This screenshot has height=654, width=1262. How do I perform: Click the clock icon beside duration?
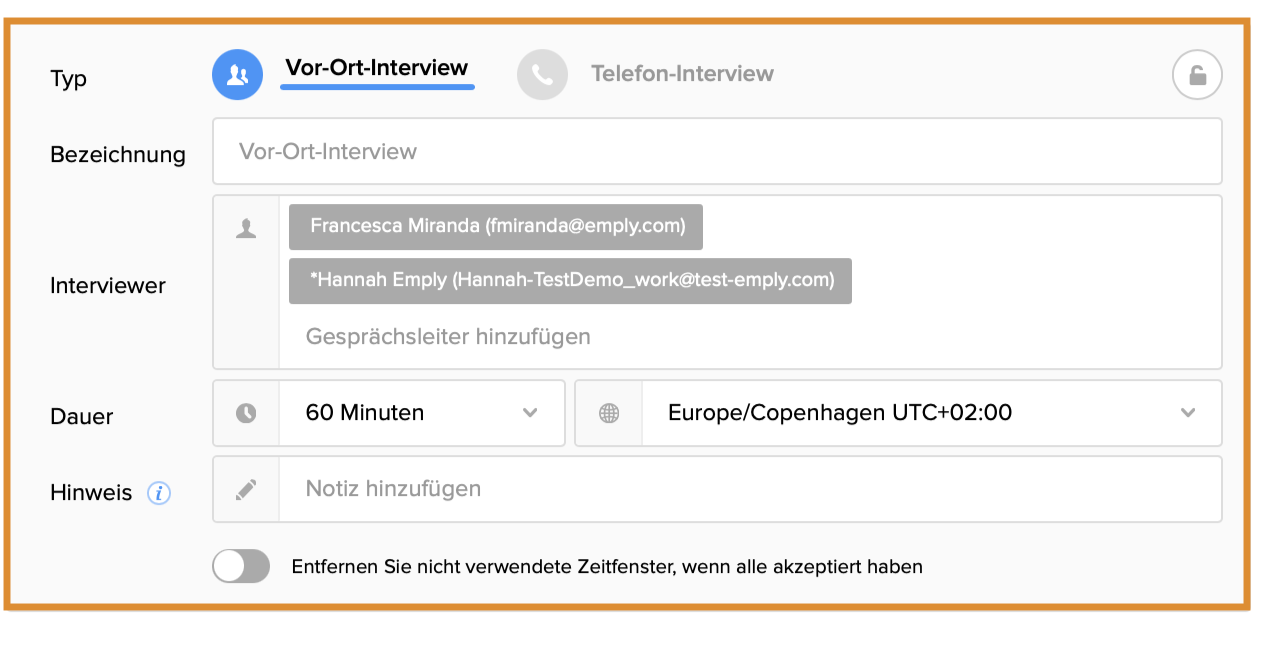point(246,413)
